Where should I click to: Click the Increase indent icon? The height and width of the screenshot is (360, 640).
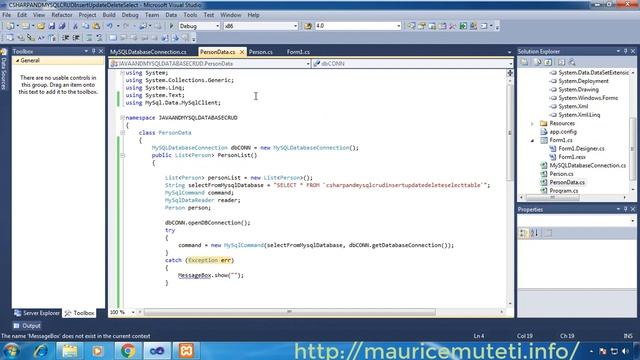point(76,38)
